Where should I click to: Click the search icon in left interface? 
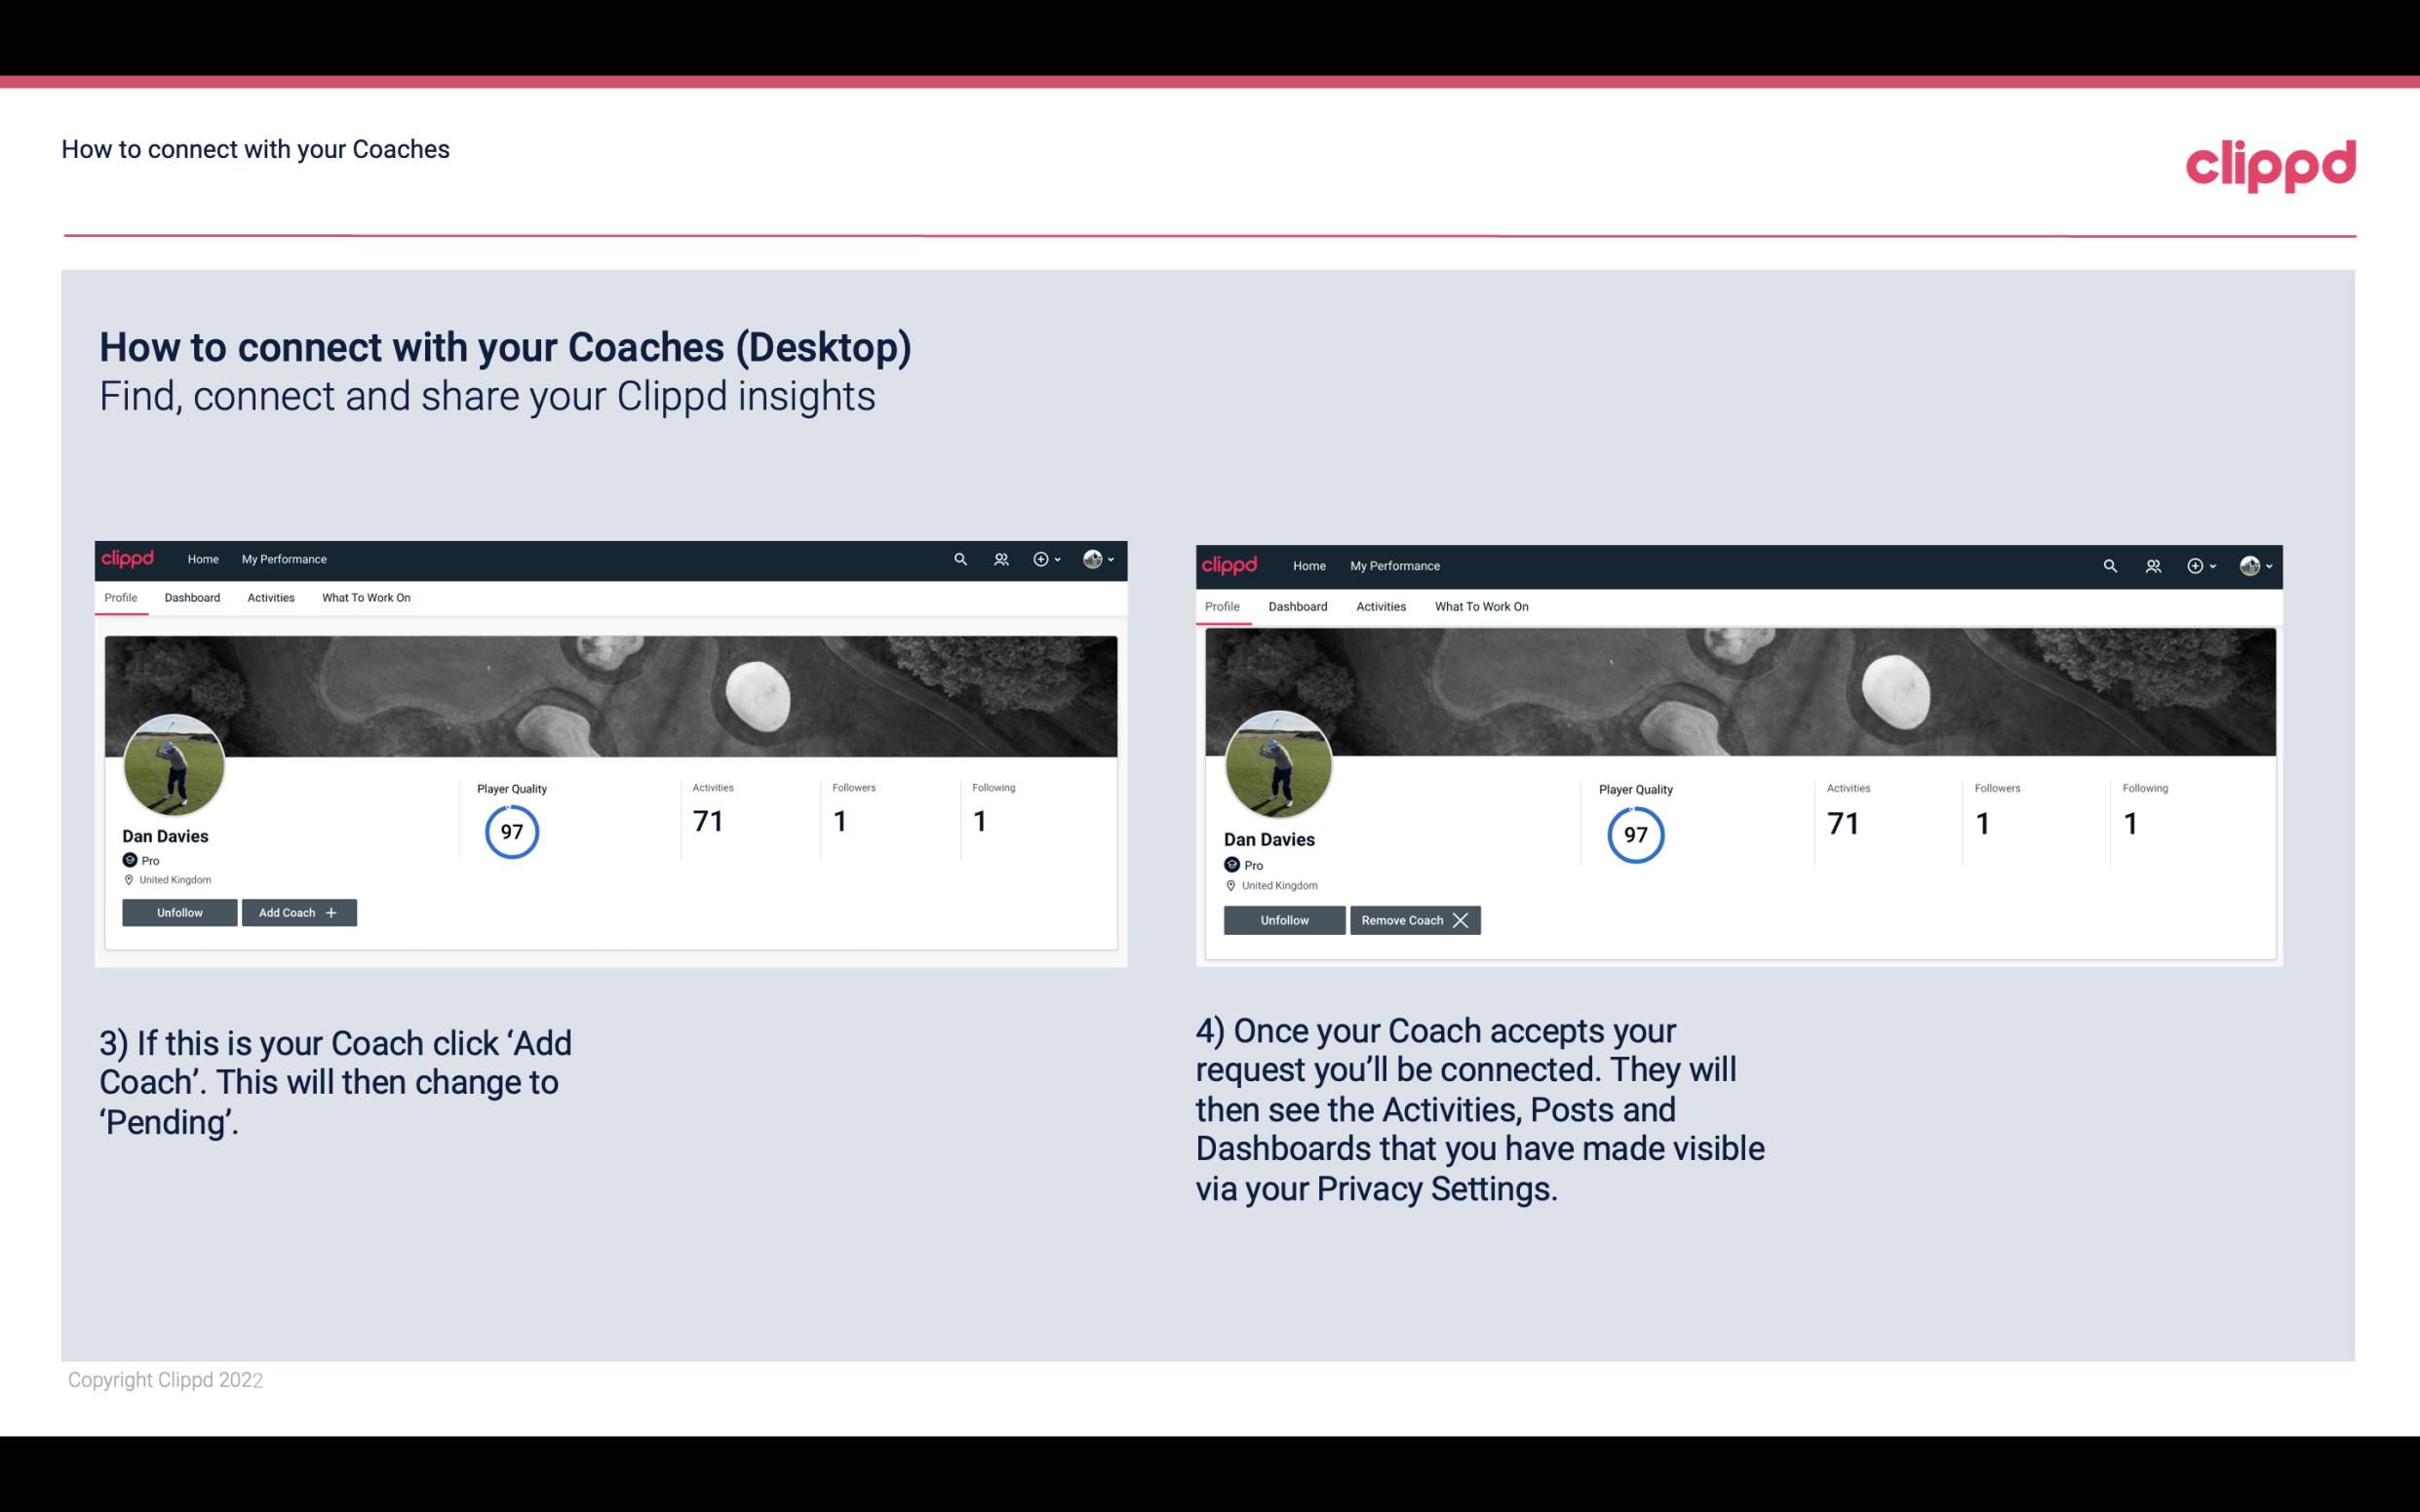pos(963,558)
